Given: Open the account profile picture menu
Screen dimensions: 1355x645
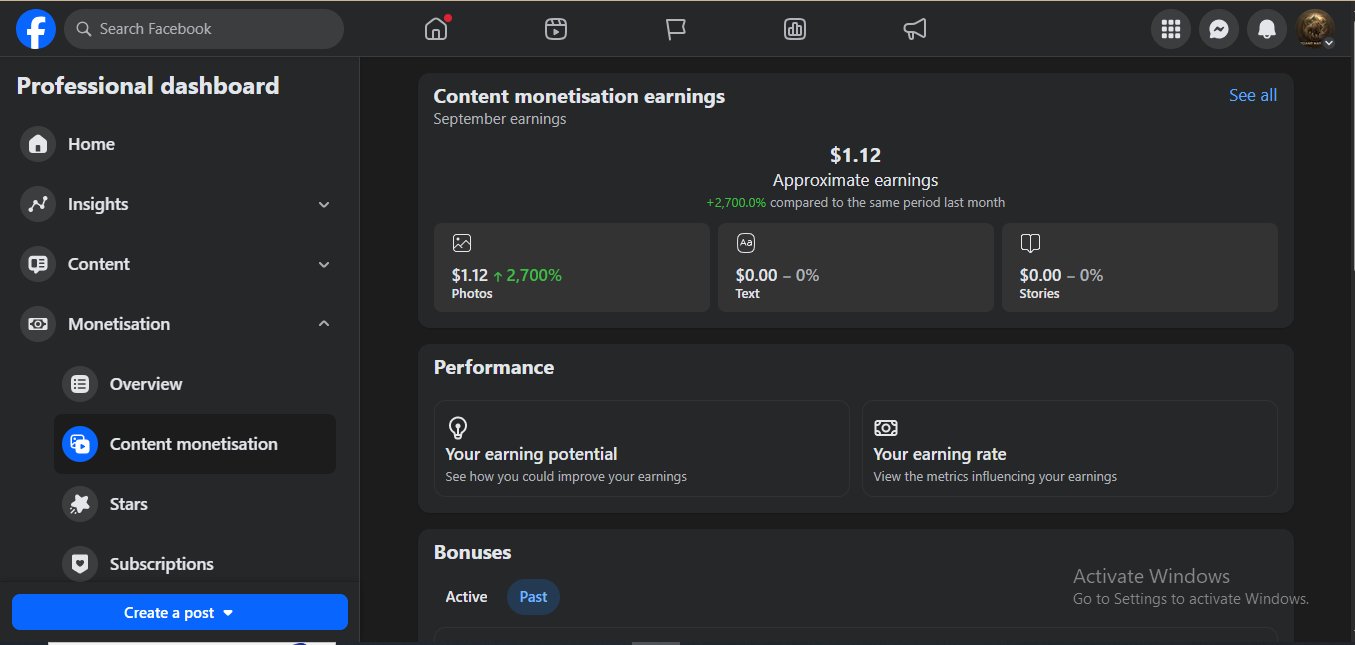Looking at the screenshot, I should click(1315, 29).
